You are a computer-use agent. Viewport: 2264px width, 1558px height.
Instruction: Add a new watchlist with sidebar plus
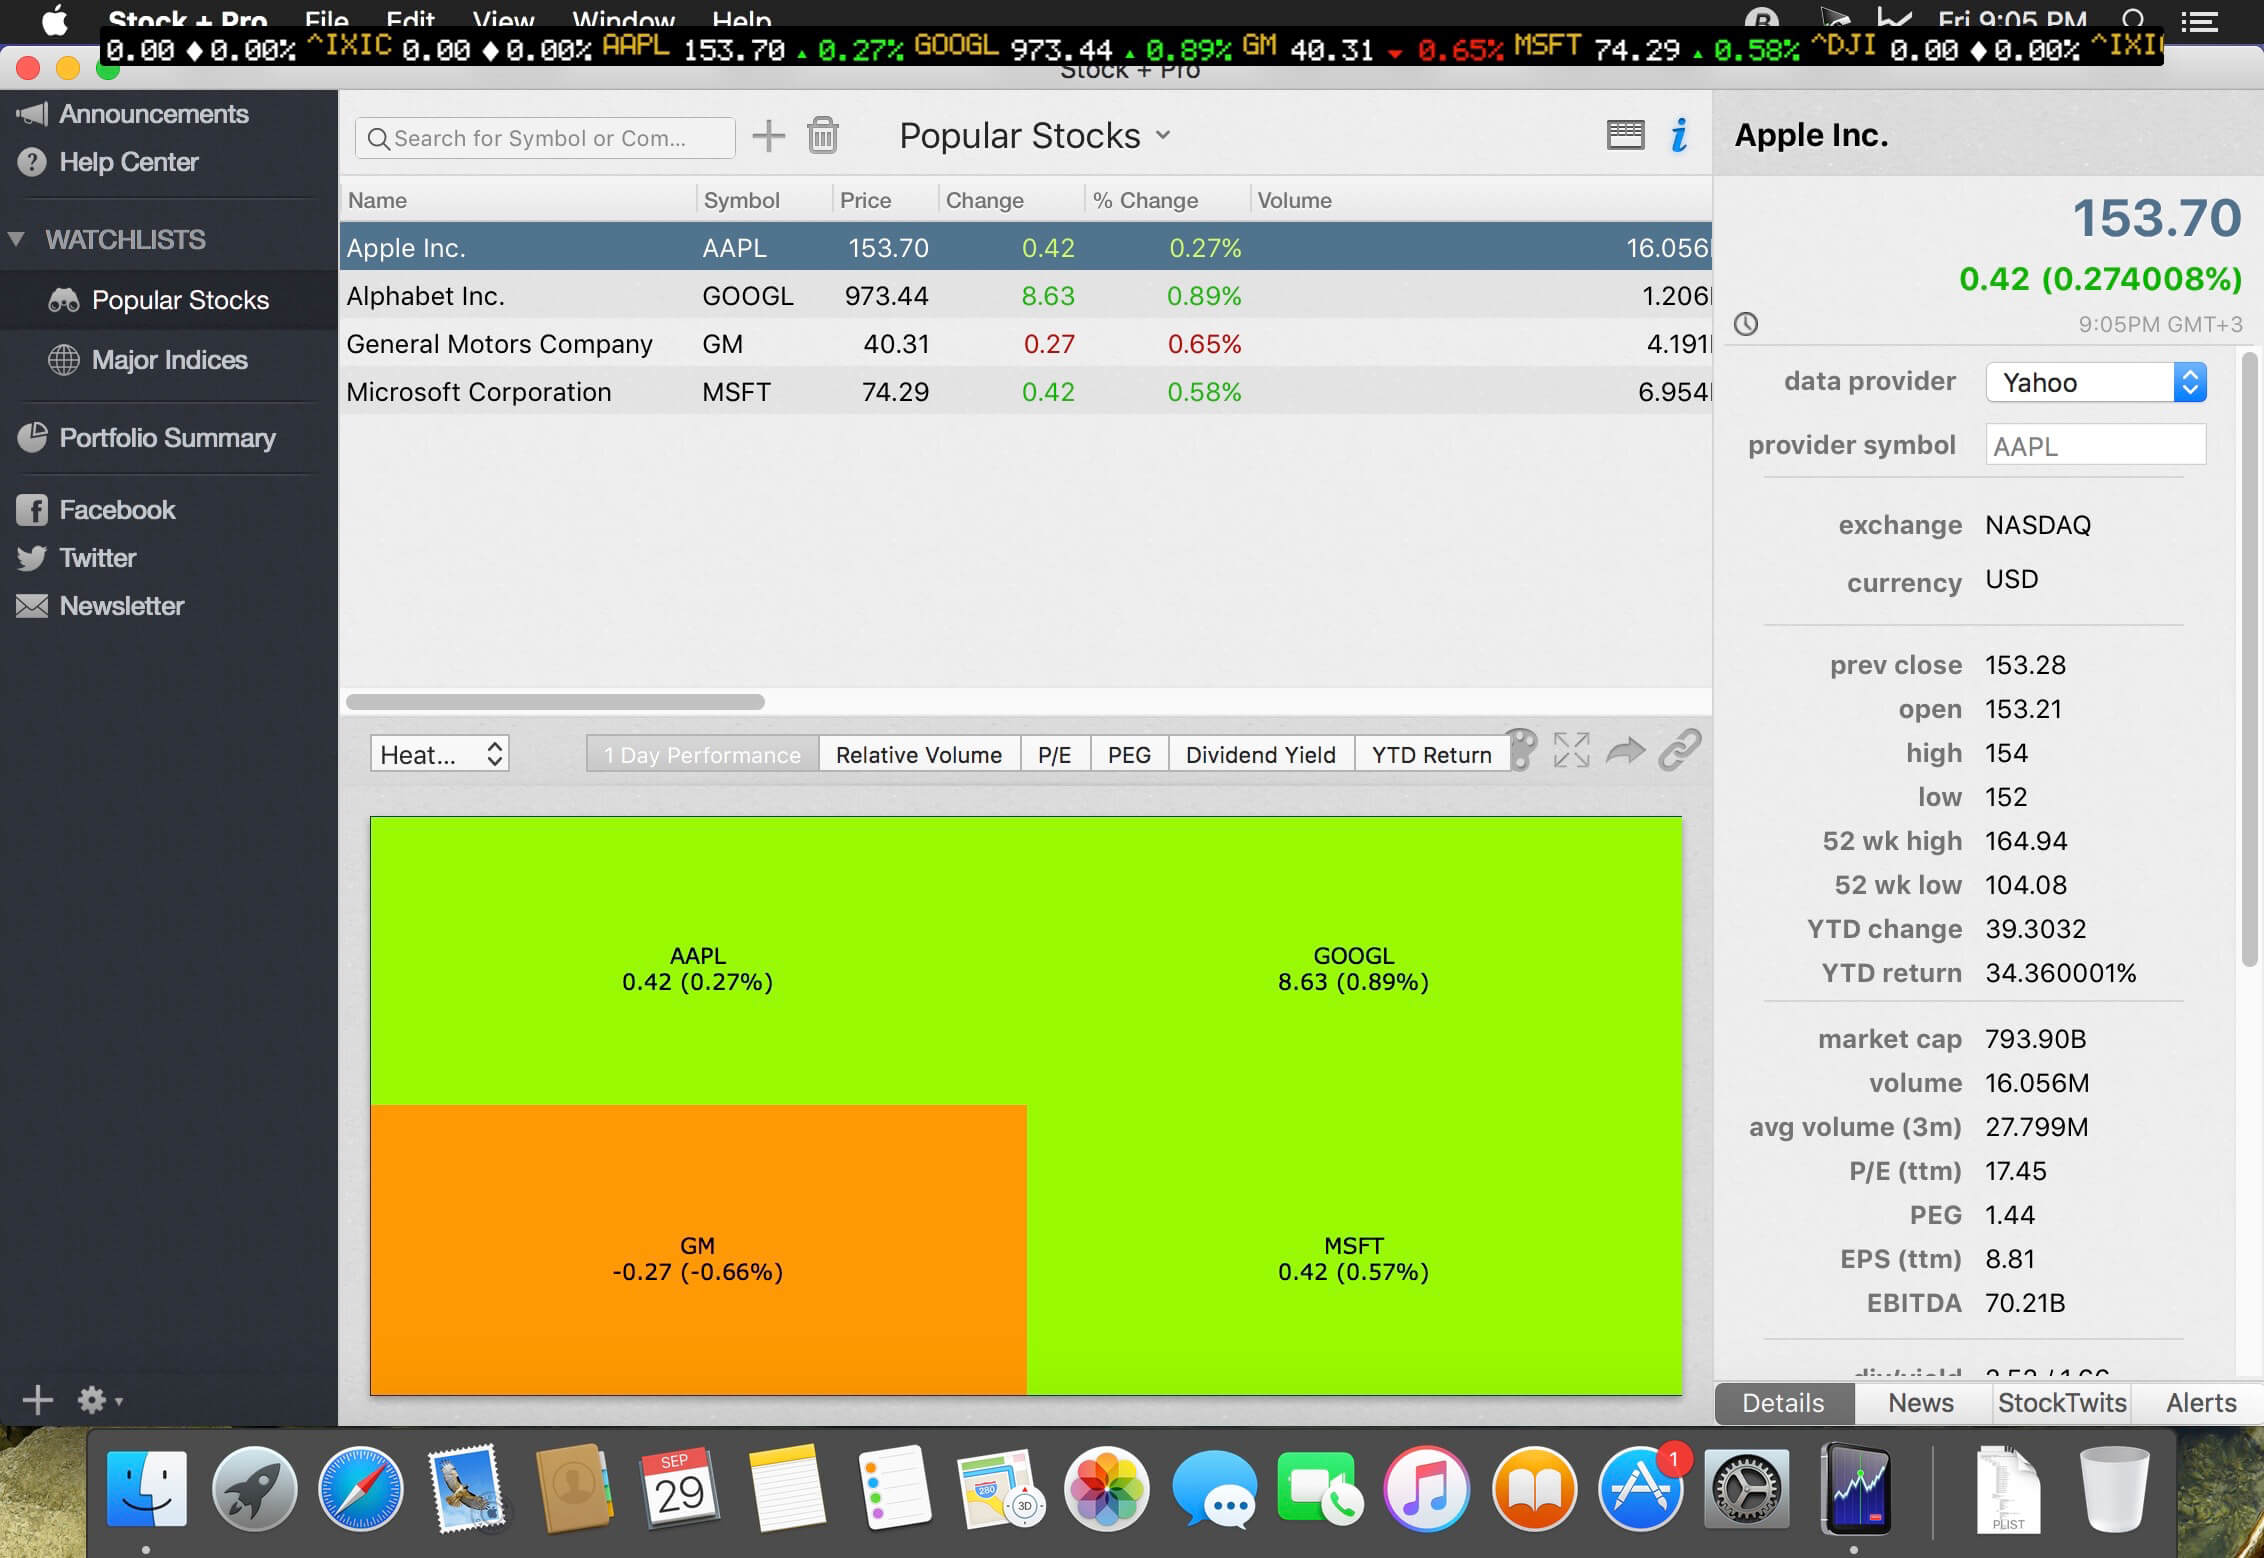pyautogui.click(x=38, y=1400)
